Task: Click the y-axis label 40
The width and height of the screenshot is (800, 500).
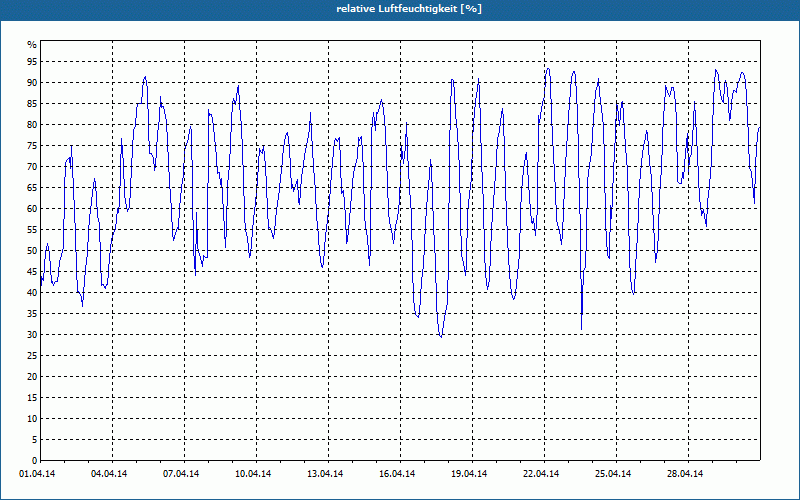Action: point(32,292)
